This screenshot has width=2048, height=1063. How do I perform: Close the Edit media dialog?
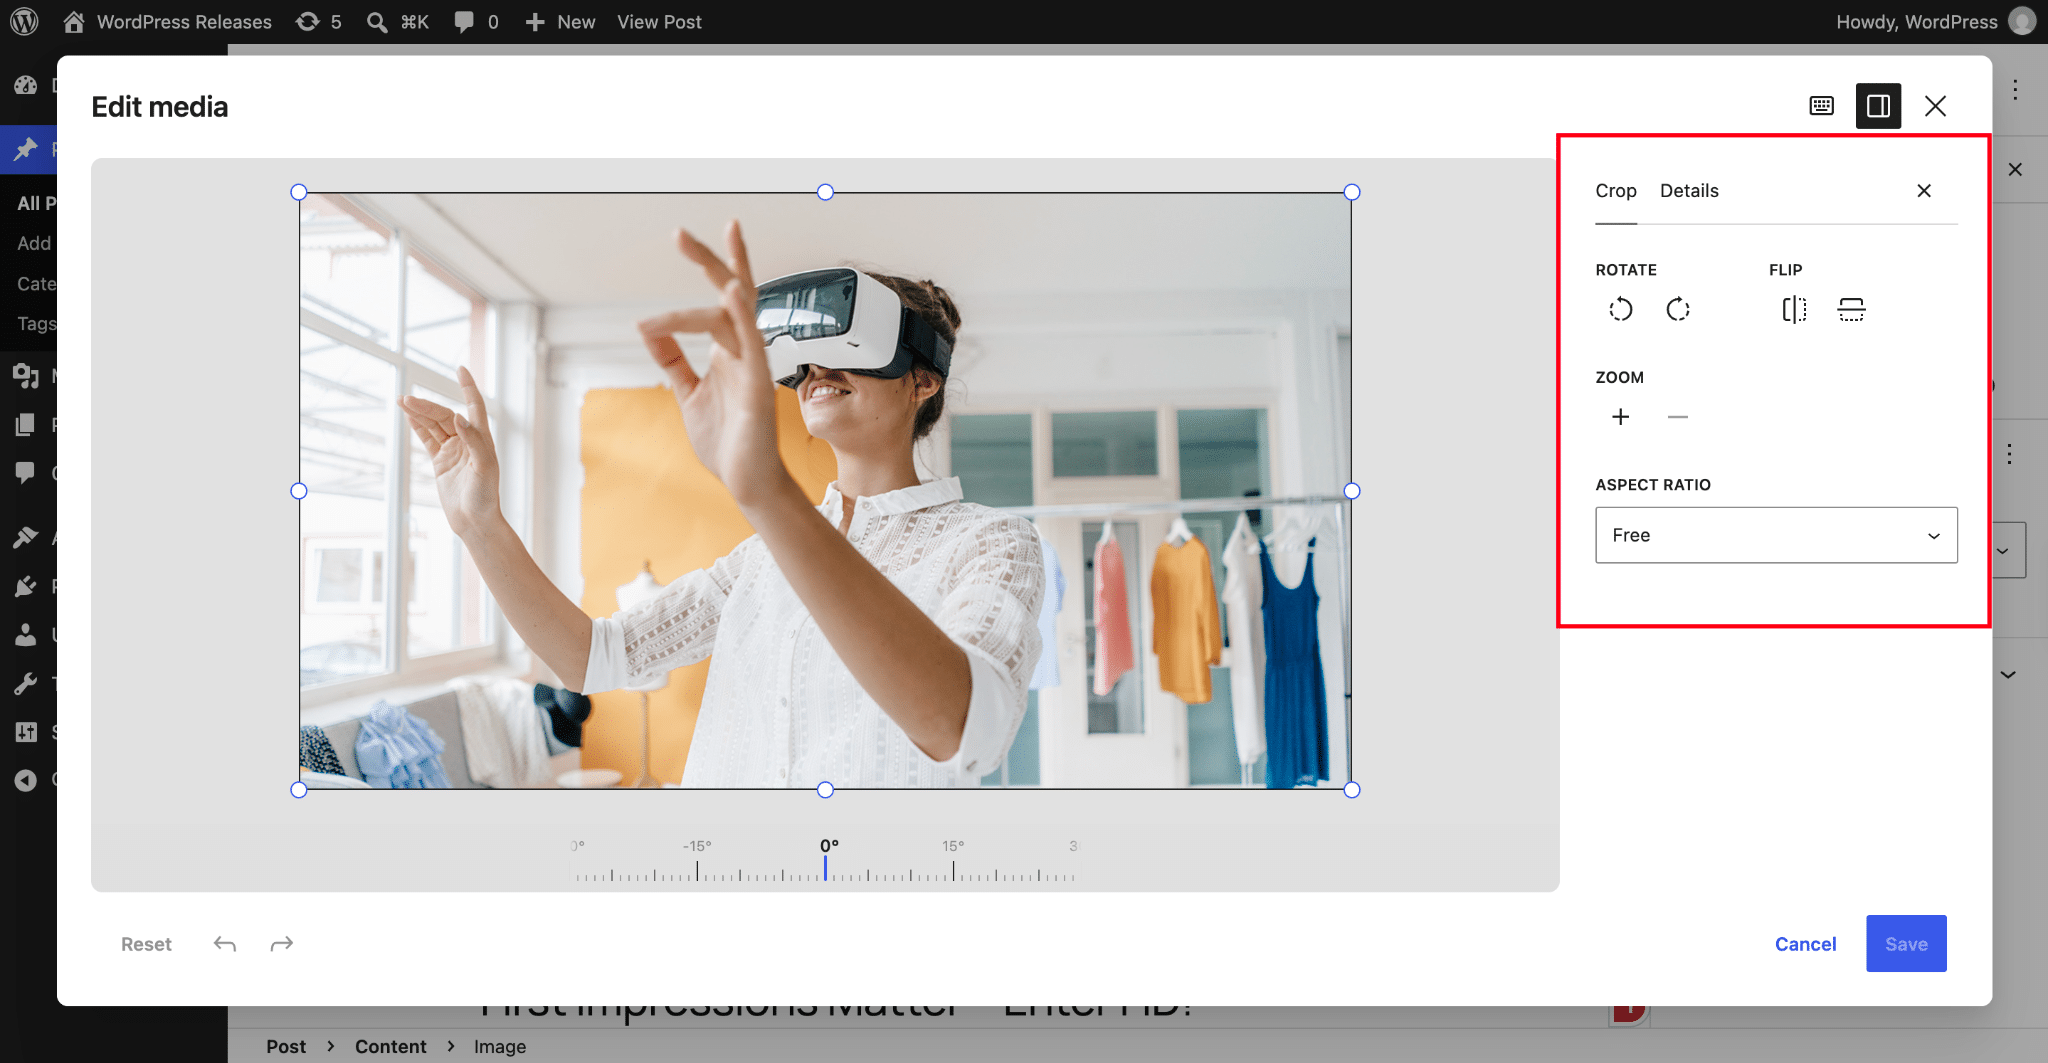1935,106
